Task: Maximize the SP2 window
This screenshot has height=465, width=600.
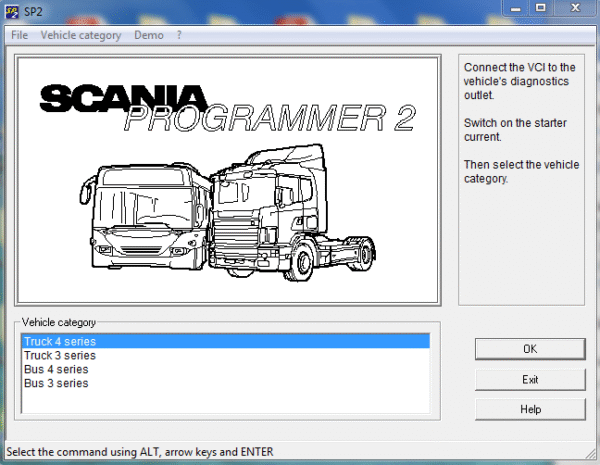Action: (x=541, y=8)
